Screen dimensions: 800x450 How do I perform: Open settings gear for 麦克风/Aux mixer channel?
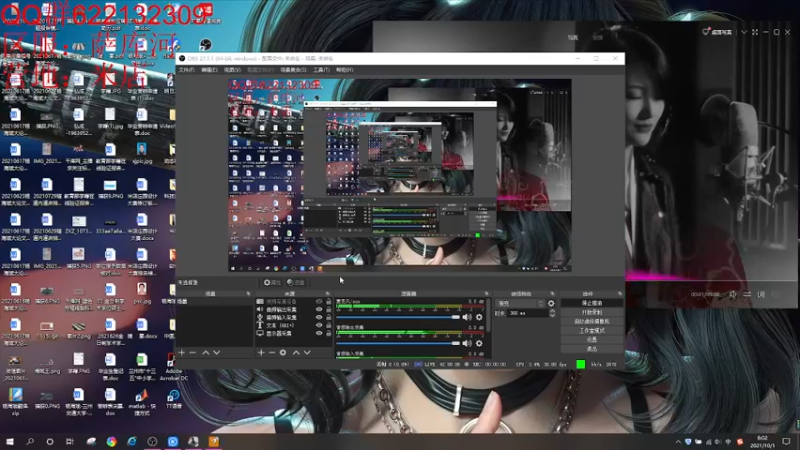coord(479,317)
